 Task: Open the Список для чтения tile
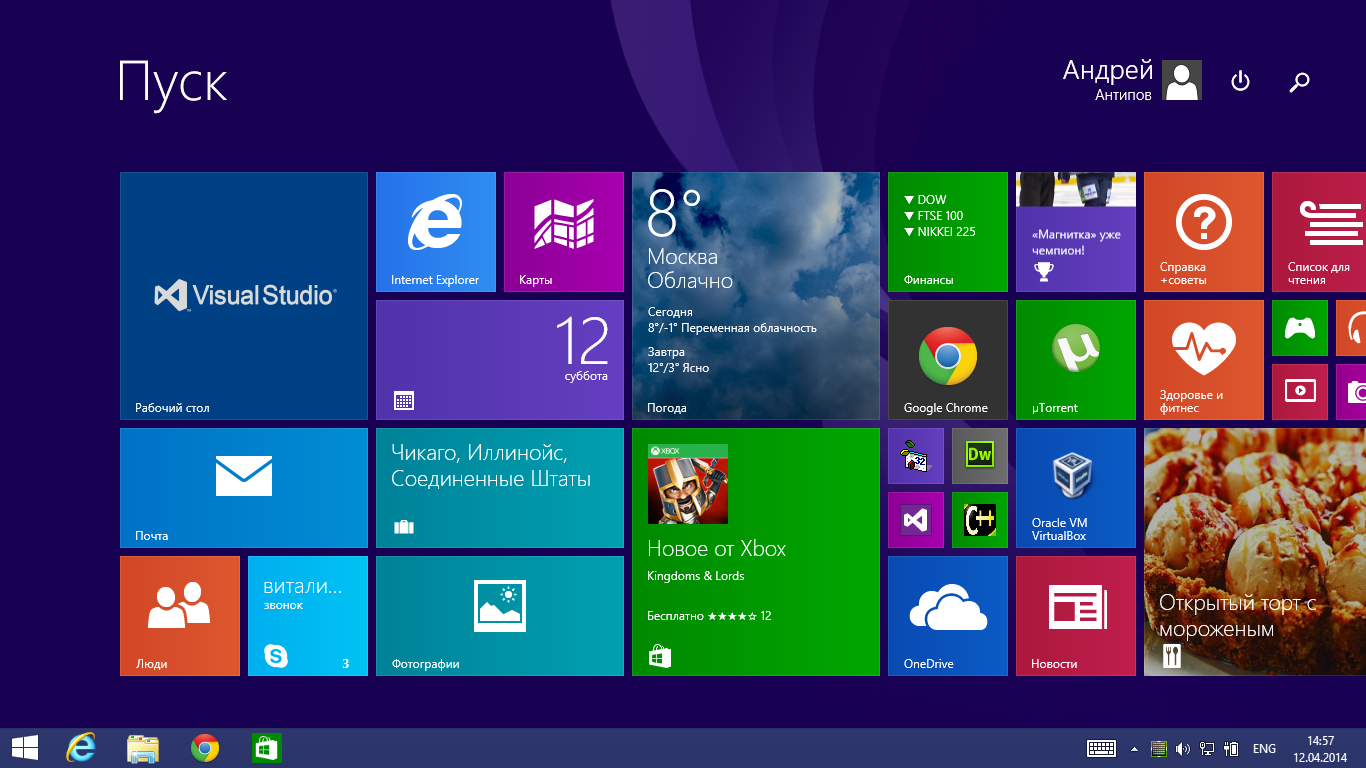(x=1319, y=232)
